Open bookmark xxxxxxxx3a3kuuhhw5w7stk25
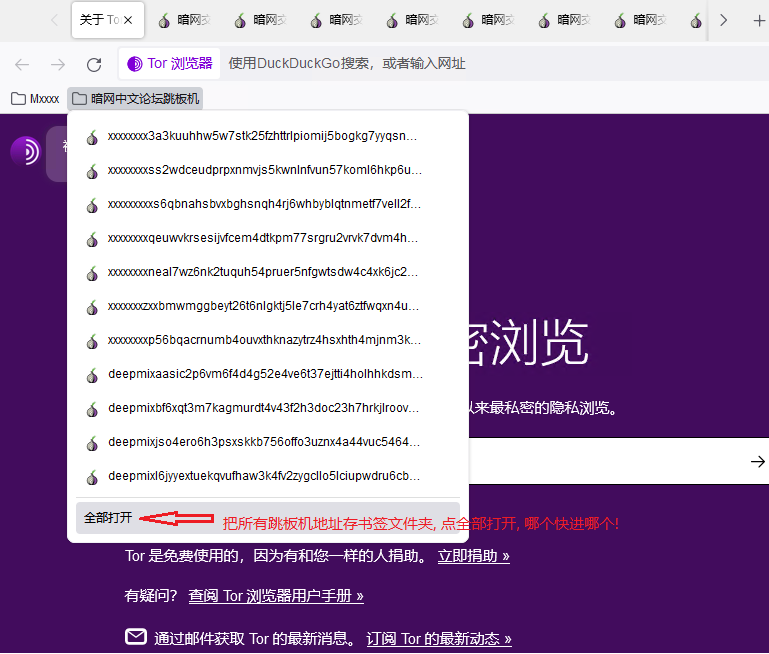769x654 pixels. point(268,136)
